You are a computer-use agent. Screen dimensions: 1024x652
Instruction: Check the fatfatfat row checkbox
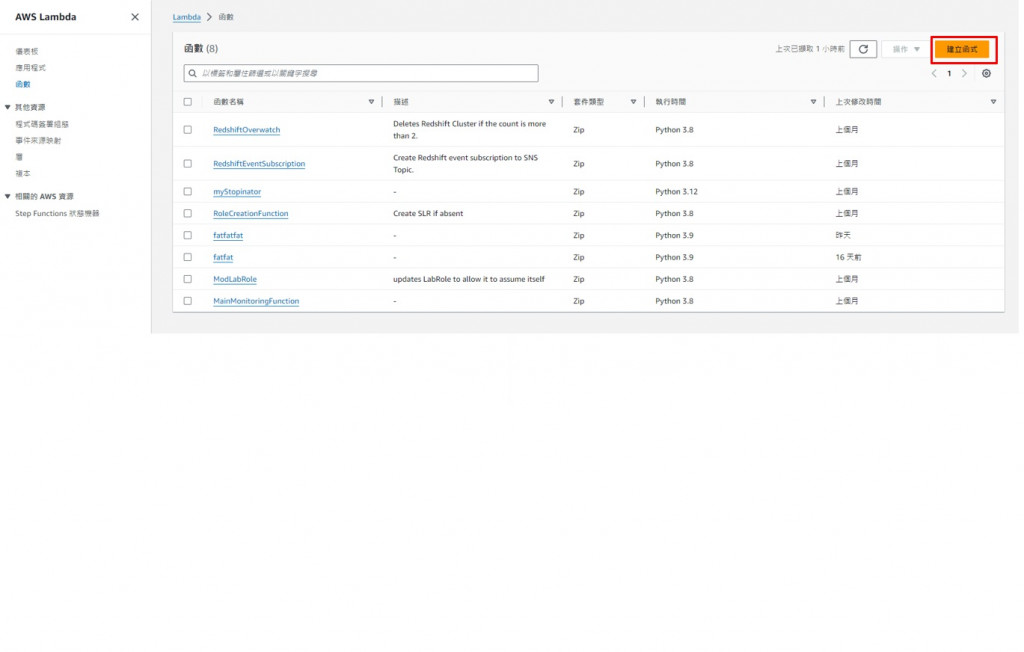click(187, 235)
